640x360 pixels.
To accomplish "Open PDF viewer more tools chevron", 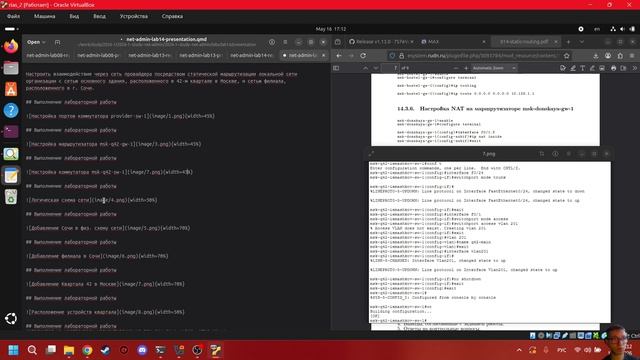I will coord(634,68).
